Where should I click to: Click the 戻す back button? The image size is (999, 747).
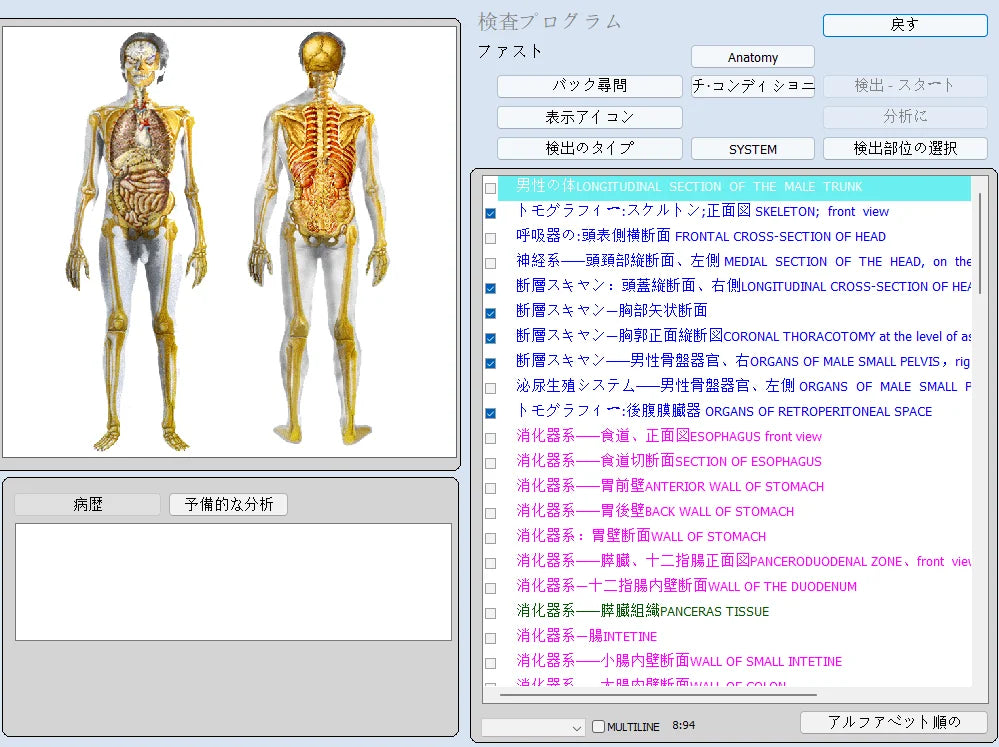904,25
